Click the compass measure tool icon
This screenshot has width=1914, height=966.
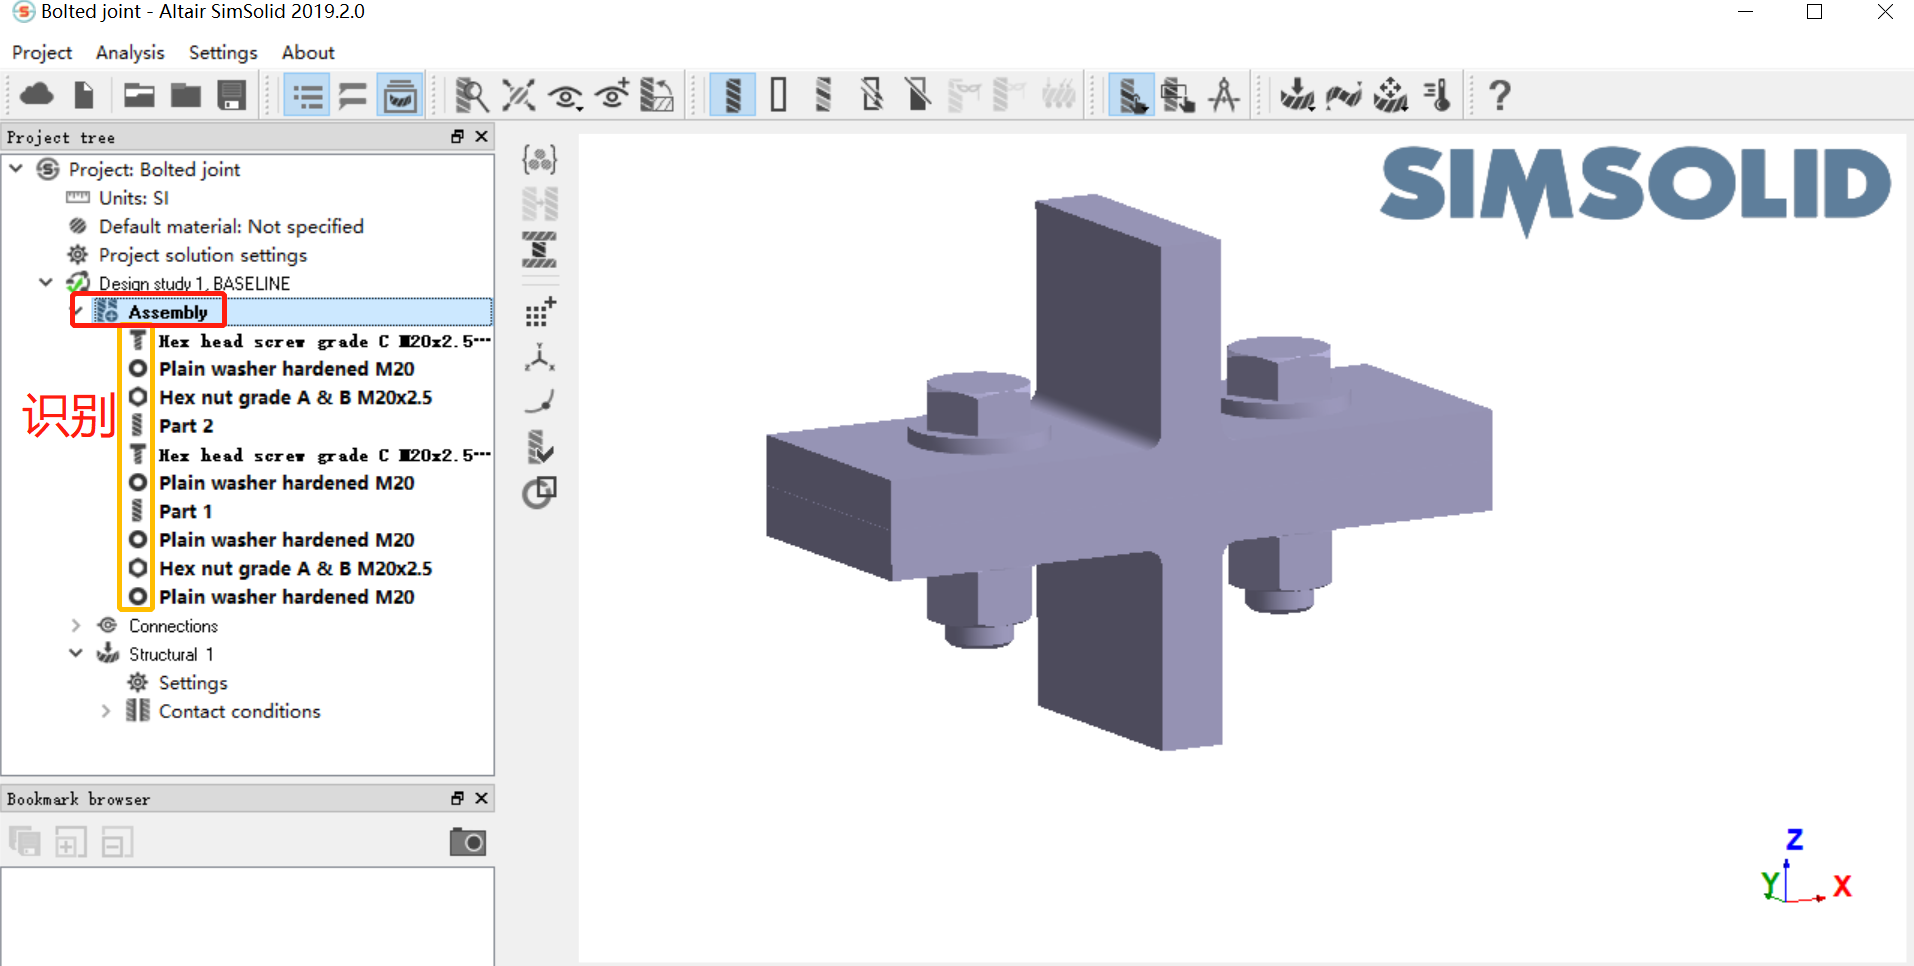[1224, 96]
